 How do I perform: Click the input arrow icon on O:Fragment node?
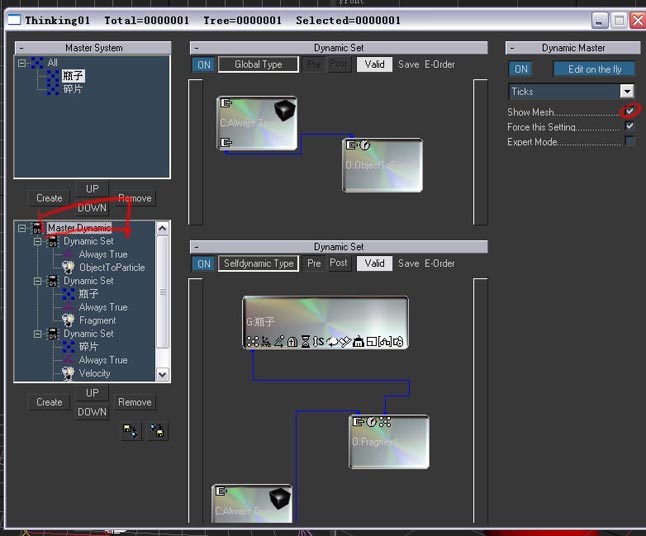[358, 422]
